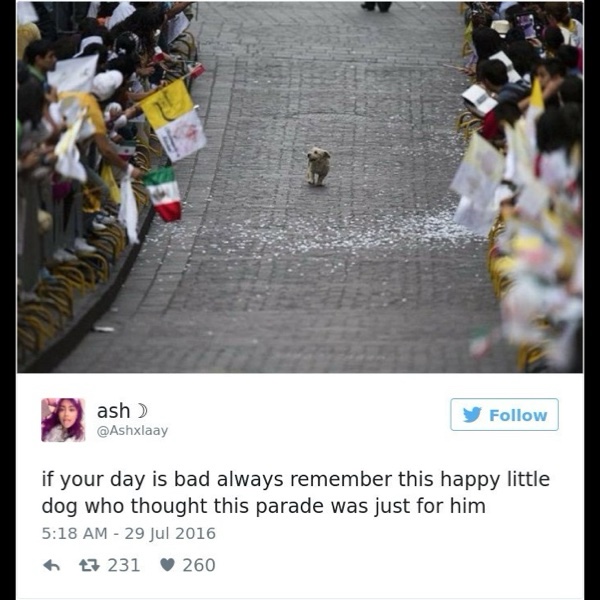This screenshot has height=600, width=600.
Task: Open ash's profile picture
Action: [x=63, y=420]
